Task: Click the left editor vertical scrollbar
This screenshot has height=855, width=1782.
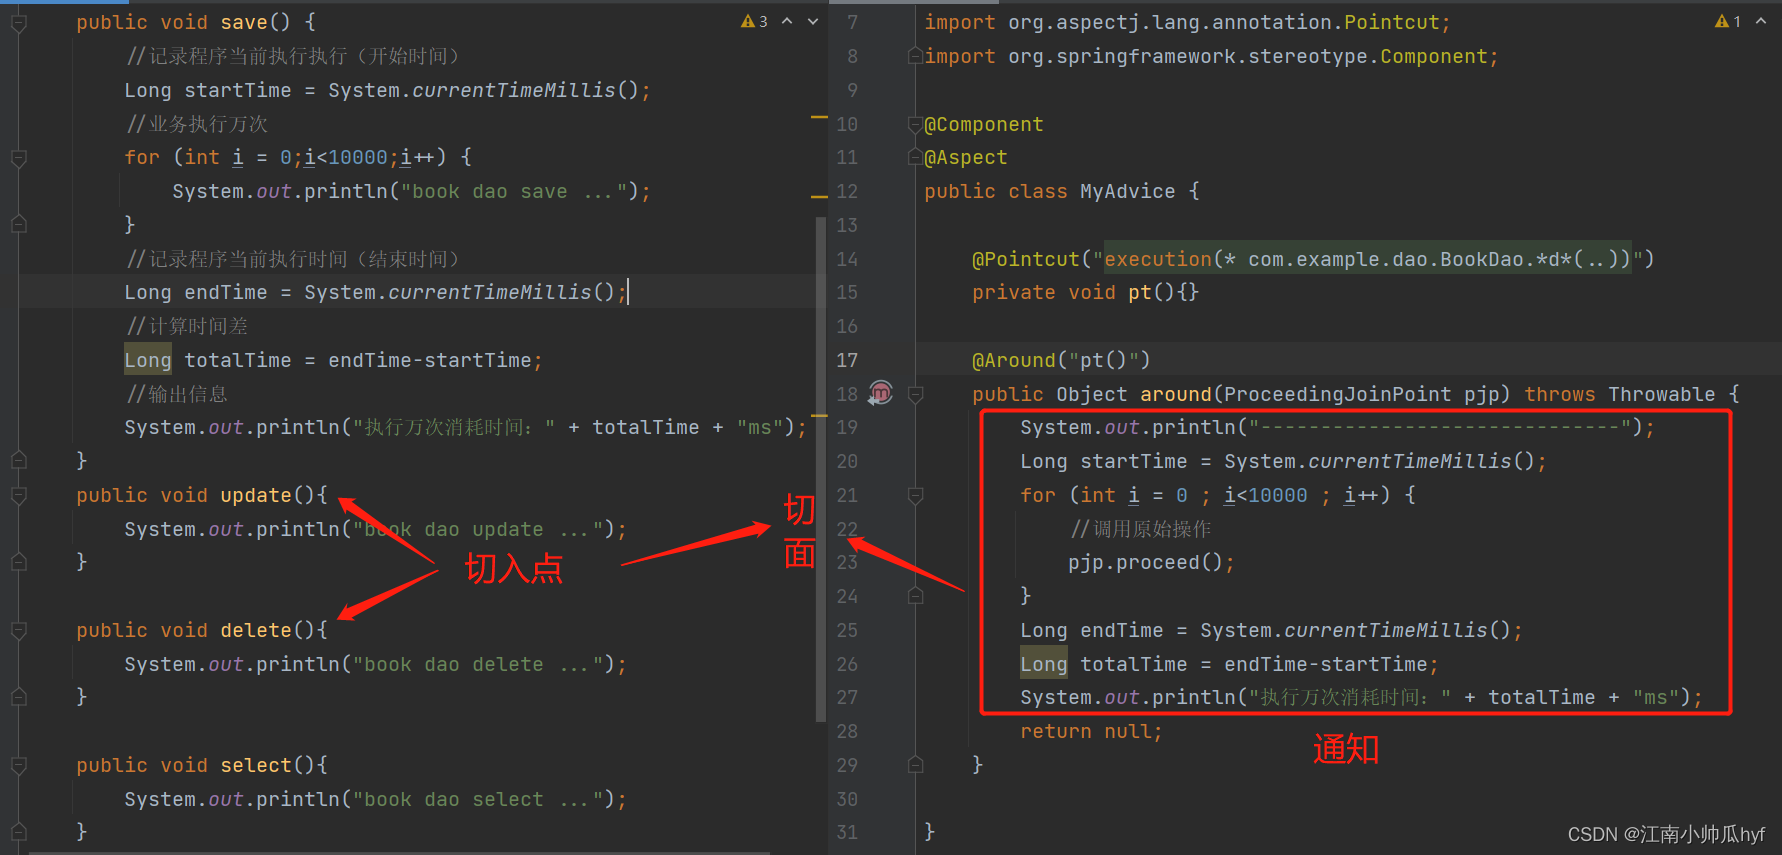Action: point(821,468)
